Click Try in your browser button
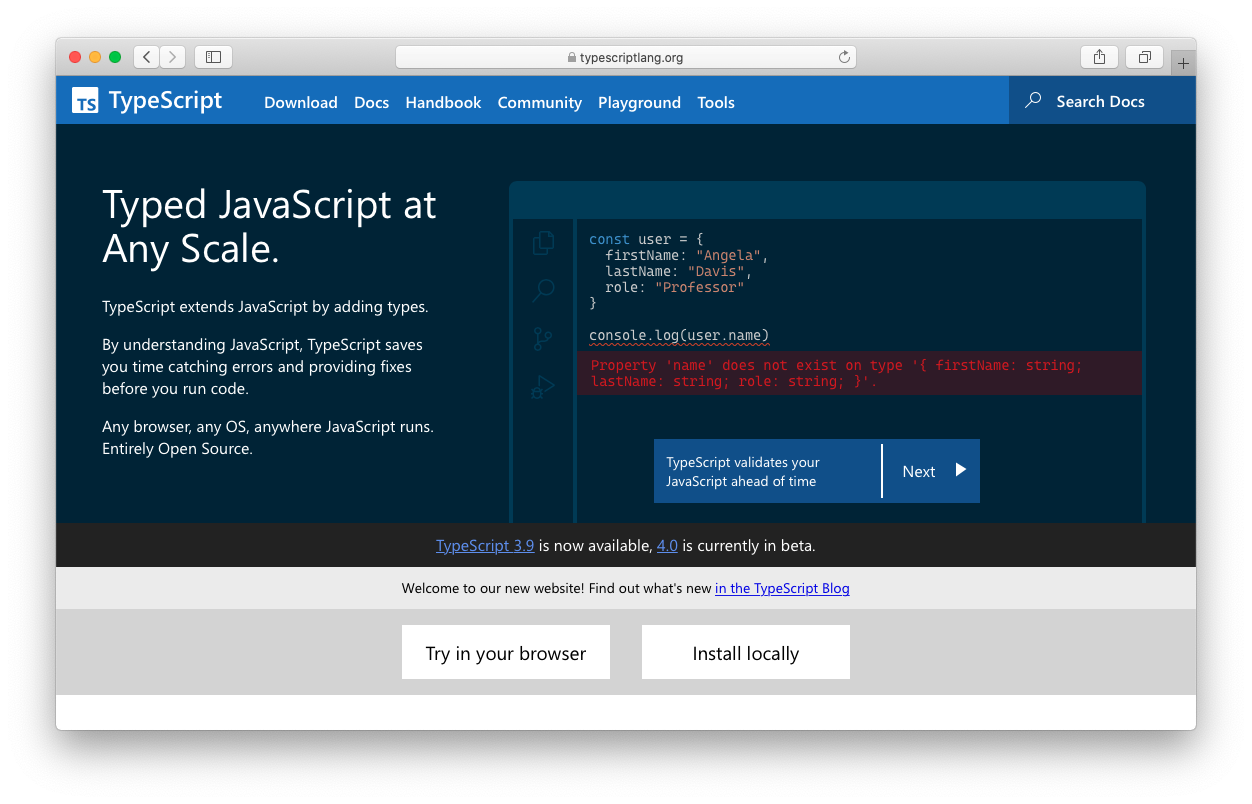Screen dimensions: 1252x804 [x=506, y=652]
